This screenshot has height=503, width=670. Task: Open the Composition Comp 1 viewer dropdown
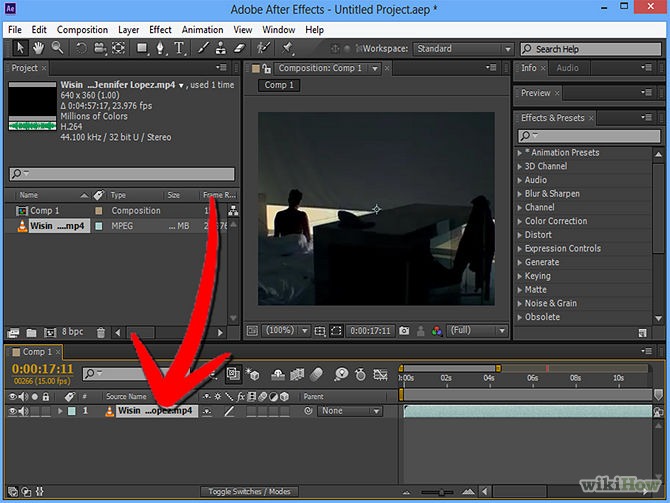click(x=375, y=68)
